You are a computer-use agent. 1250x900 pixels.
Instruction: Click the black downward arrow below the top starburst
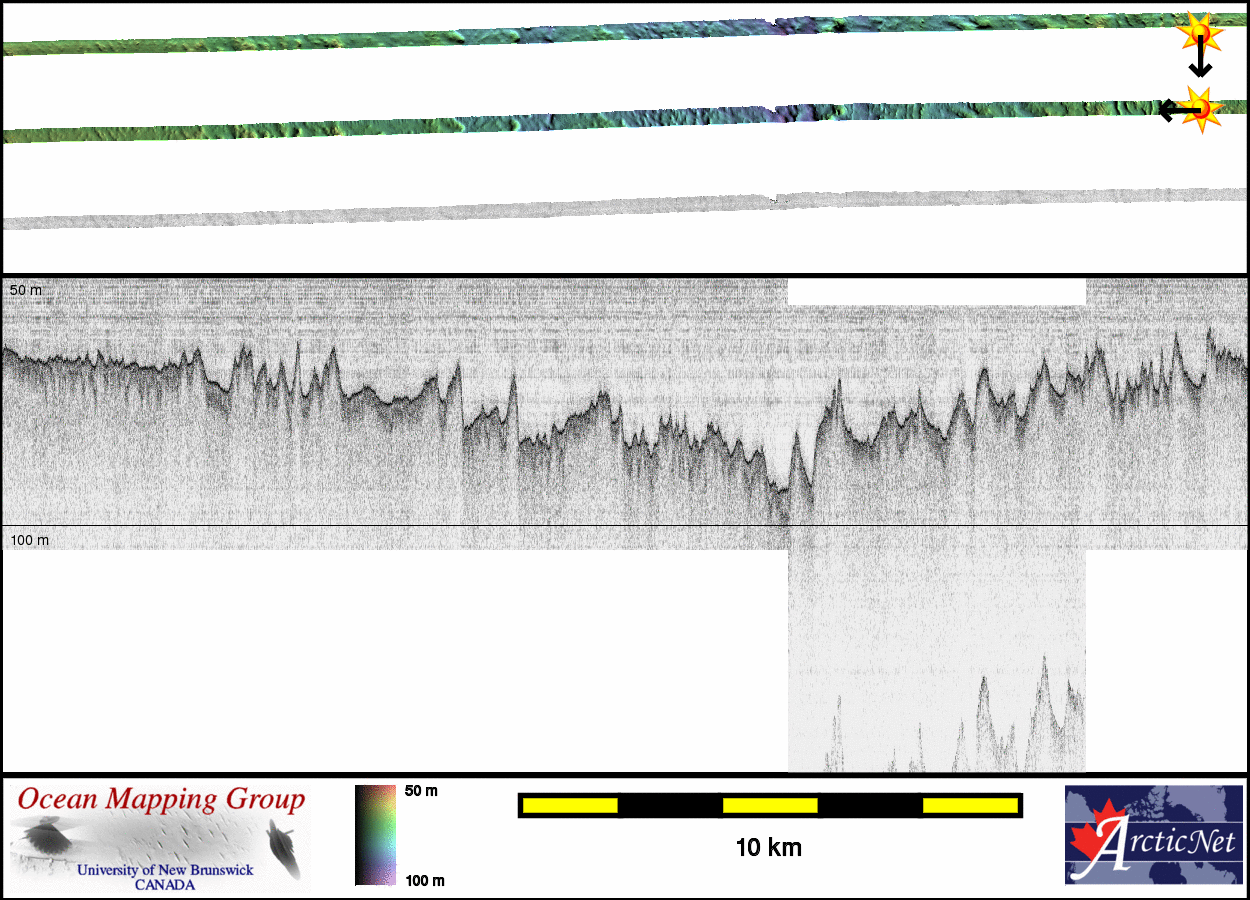[1200, 64]
